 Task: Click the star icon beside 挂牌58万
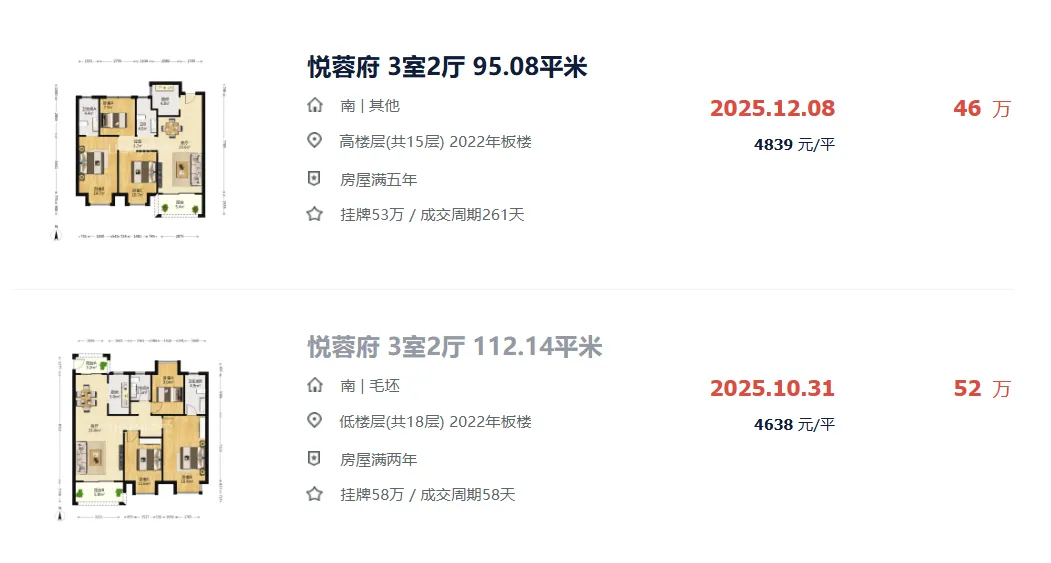314,495
